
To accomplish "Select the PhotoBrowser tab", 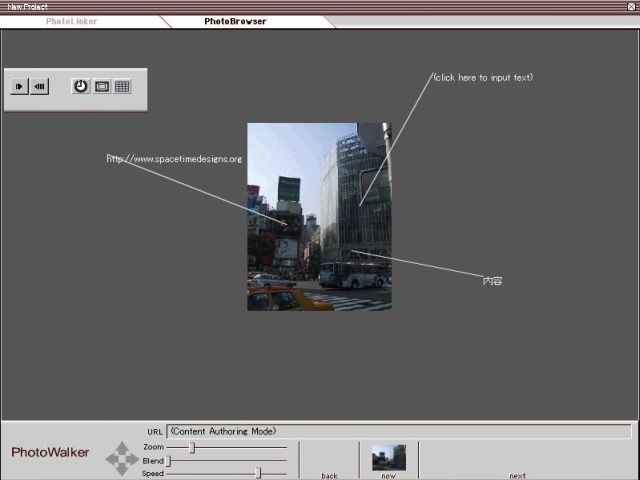I will 235,21.
